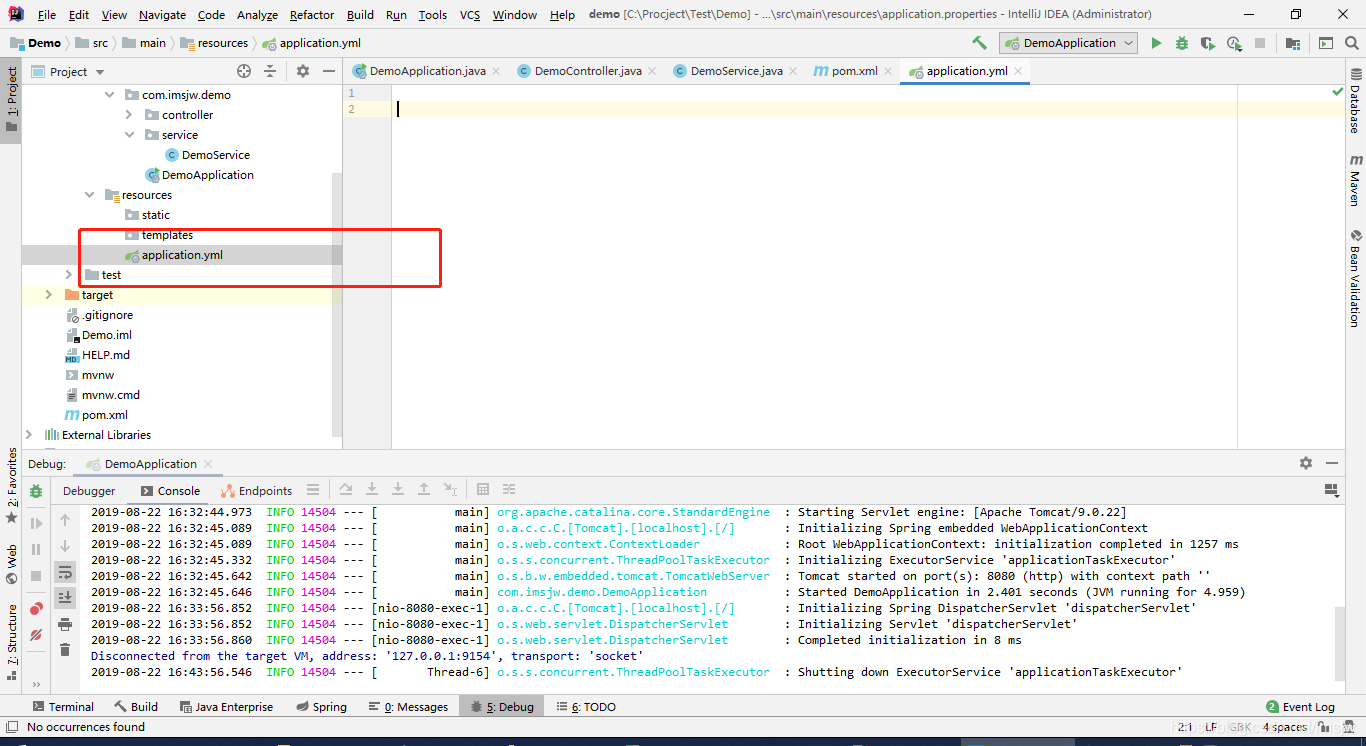Collapse all in Project panel
Viewport: 1366px width, 746px height.
tap(270, 71)
